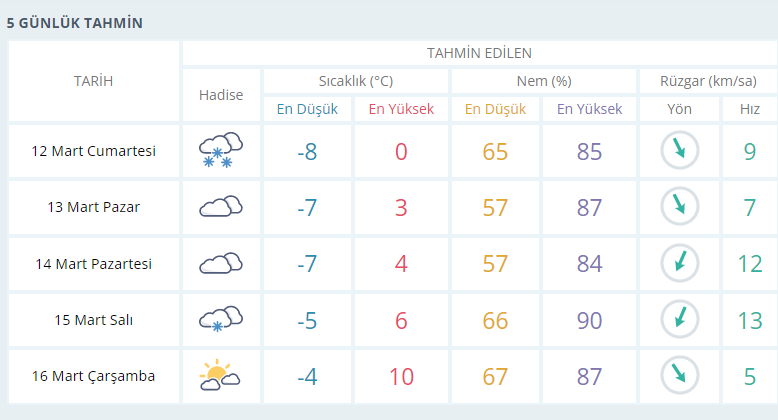Click the wind direction arrow for 13 Mart Pazar

click(x=679, y=206)
